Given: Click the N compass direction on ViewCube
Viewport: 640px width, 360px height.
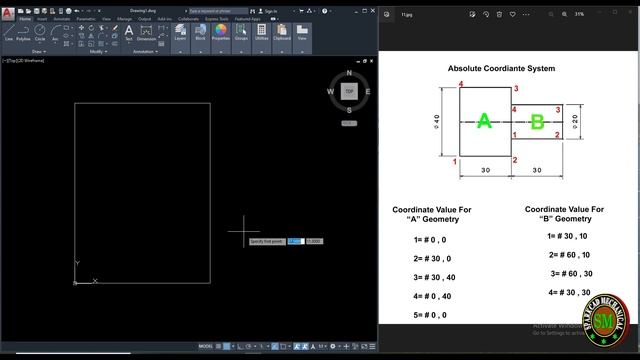Looking at the screenshot, I should point(349,73).
